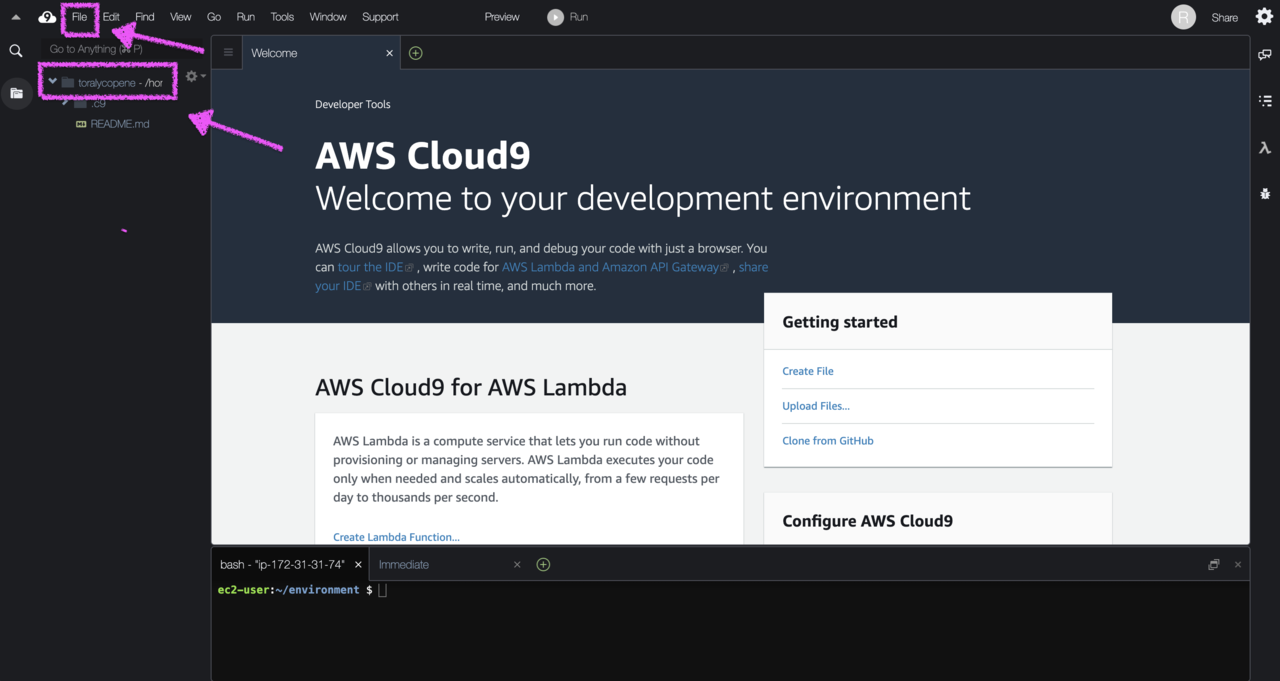Image resolution: width=1280 pixels, height=681 pixels.
Task: Add a new editor tab with plus icon
Action: 416,53
